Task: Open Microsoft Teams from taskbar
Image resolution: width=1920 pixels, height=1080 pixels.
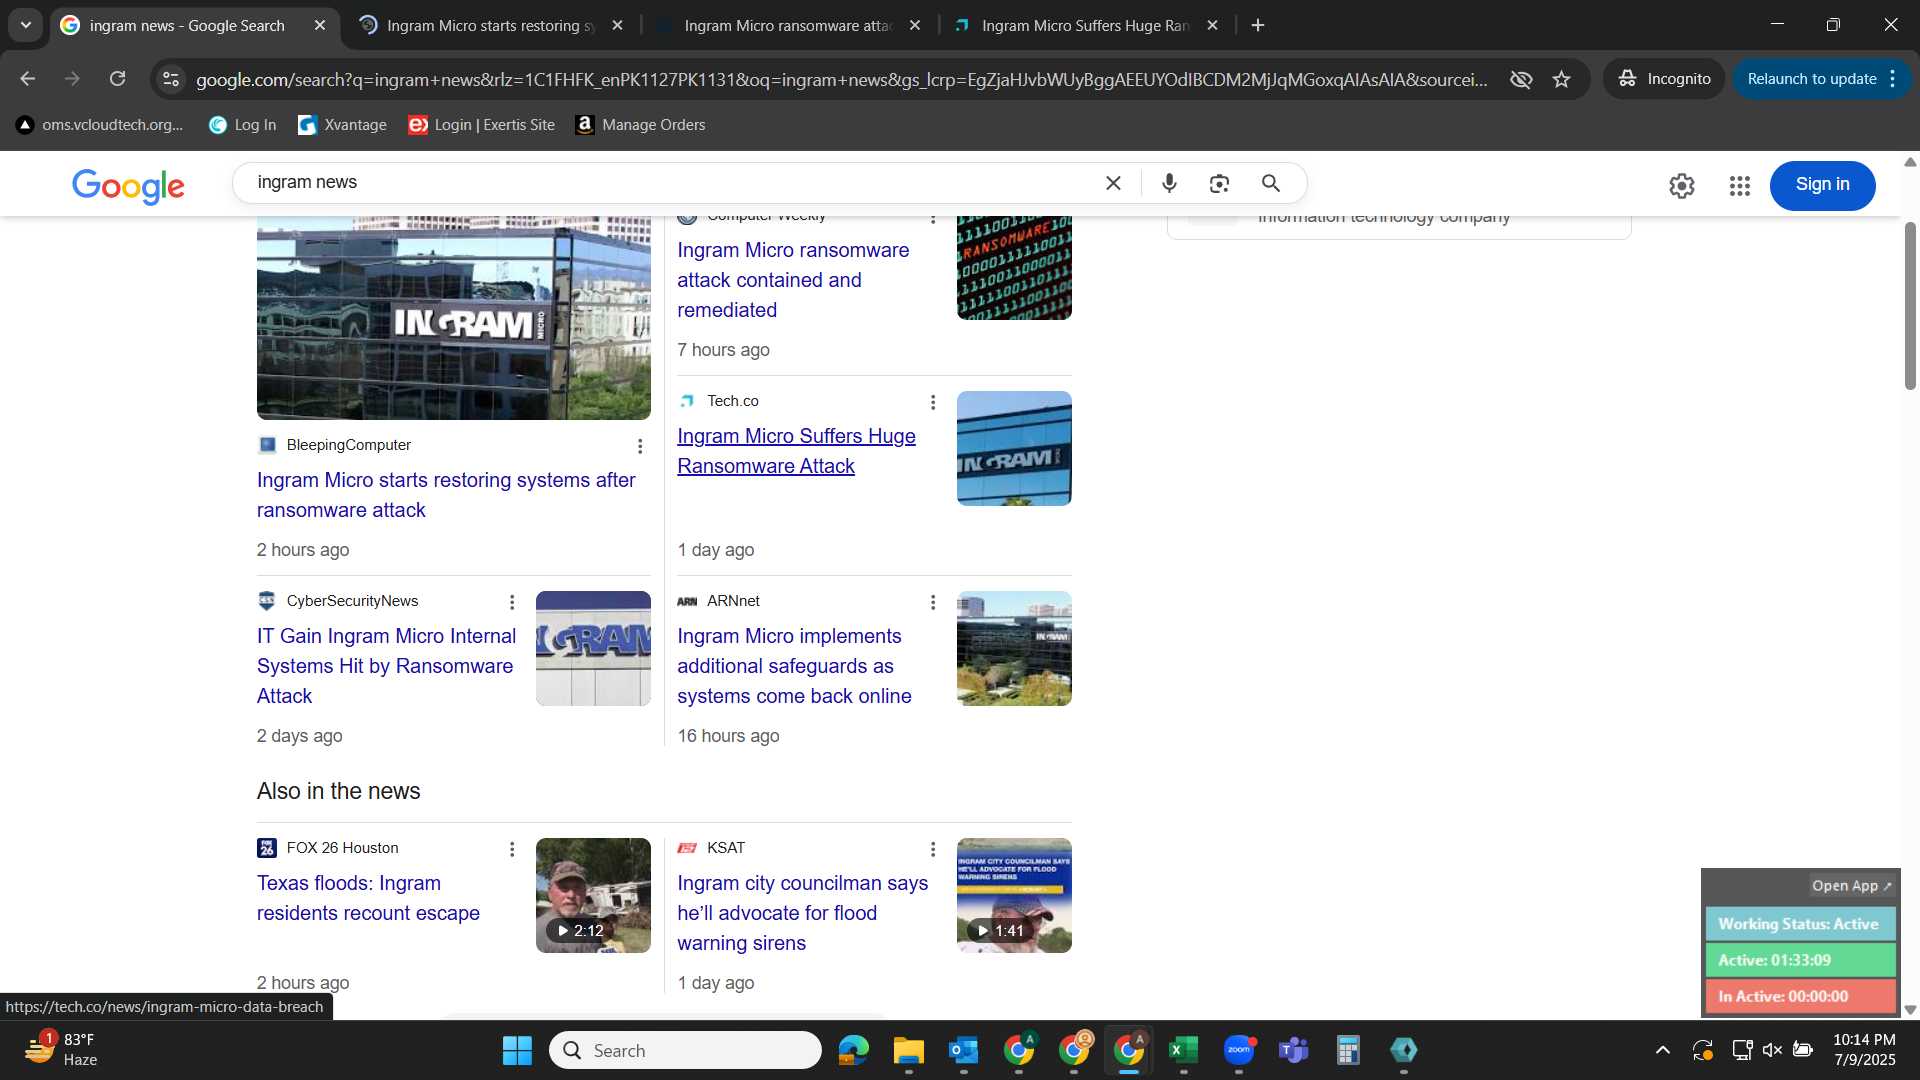Action: [x=1294, y=1050]
